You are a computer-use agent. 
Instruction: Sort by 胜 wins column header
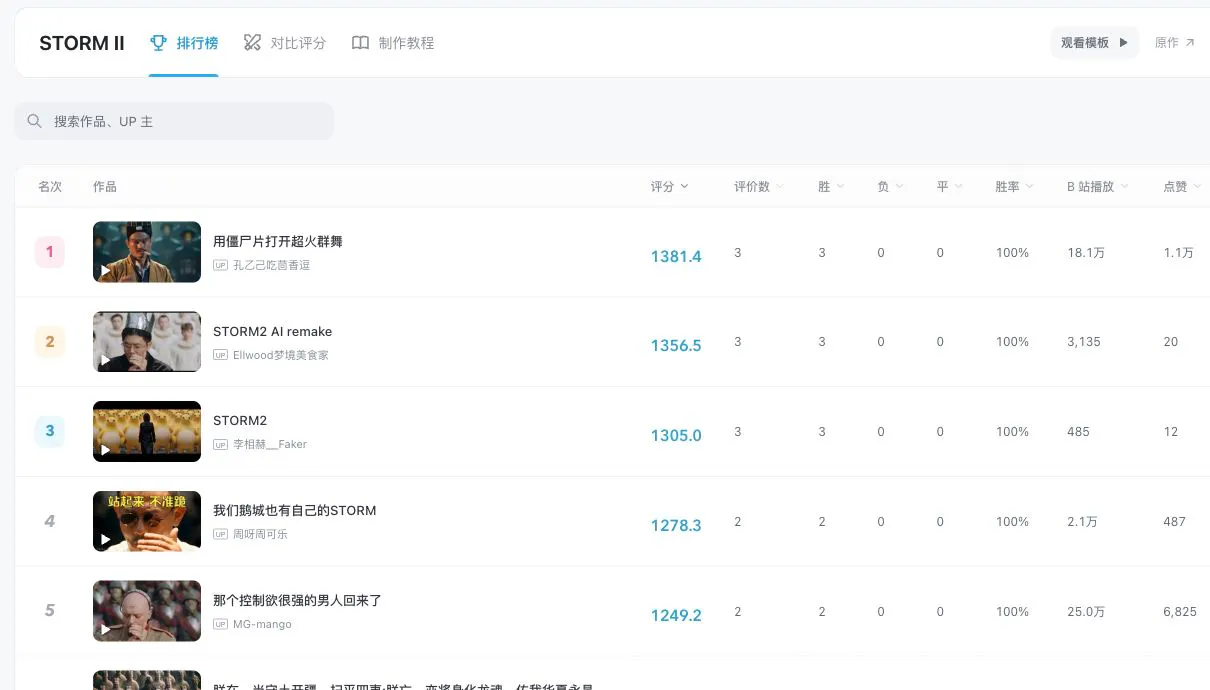[831, 187]
